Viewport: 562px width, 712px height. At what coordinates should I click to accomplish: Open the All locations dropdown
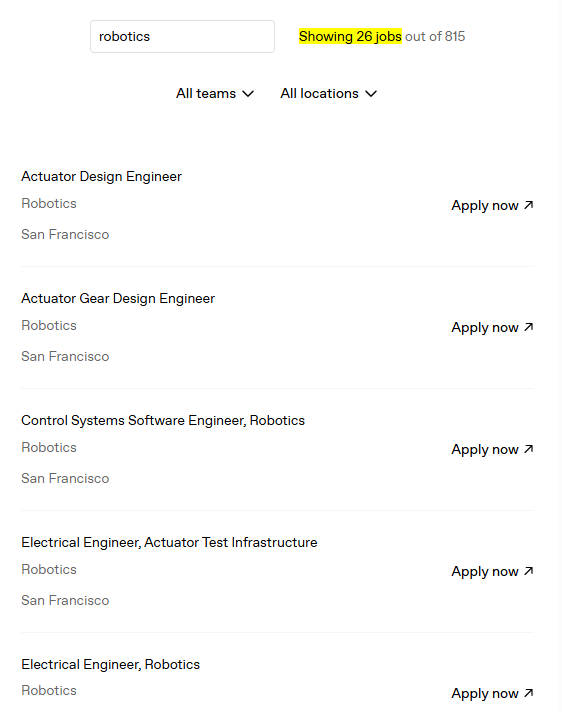[x=328, y=94]
